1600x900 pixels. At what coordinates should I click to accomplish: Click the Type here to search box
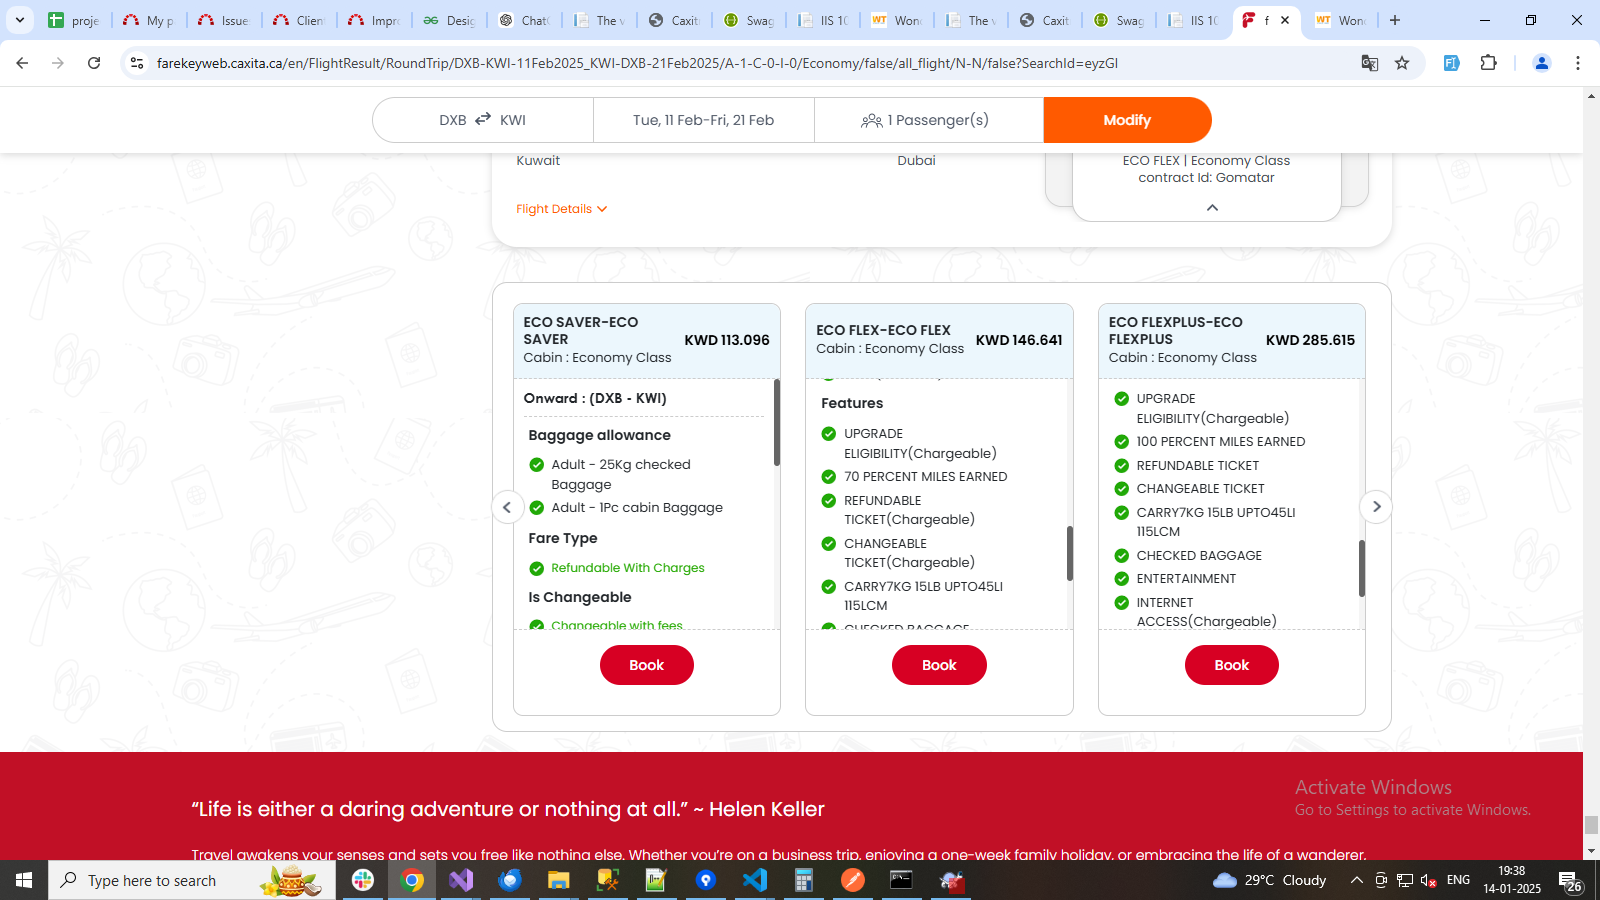pos(150,880)
